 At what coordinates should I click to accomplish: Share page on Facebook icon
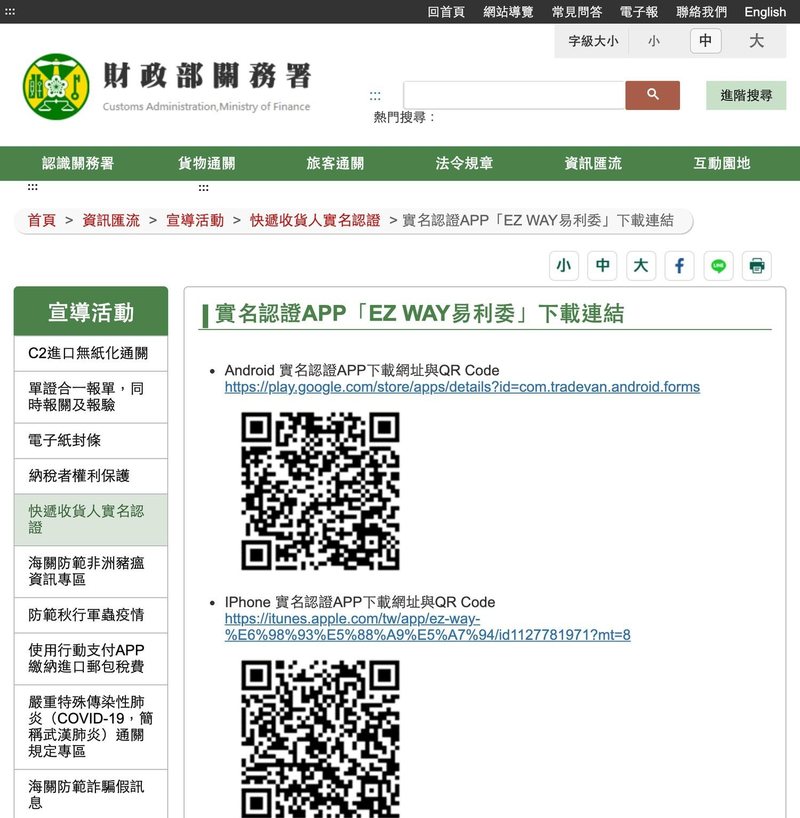click(679, 266)
